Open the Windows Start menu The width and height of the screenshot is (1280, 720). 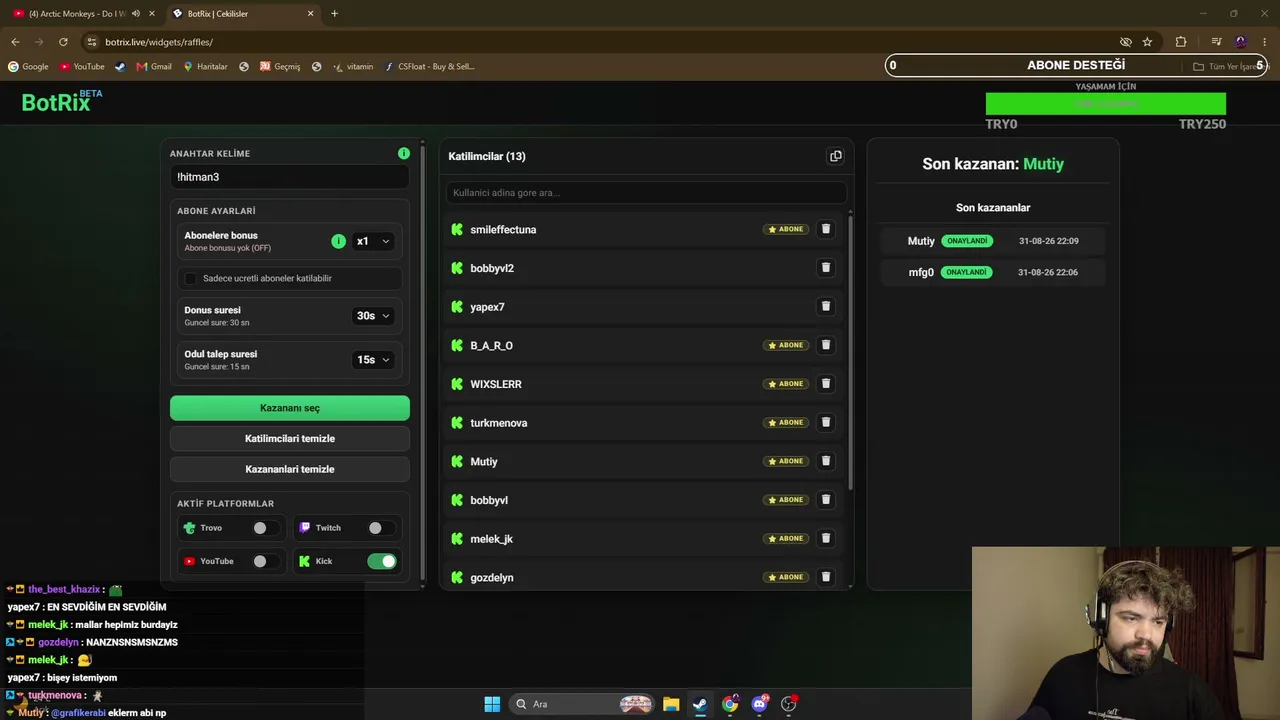[492, 704]
